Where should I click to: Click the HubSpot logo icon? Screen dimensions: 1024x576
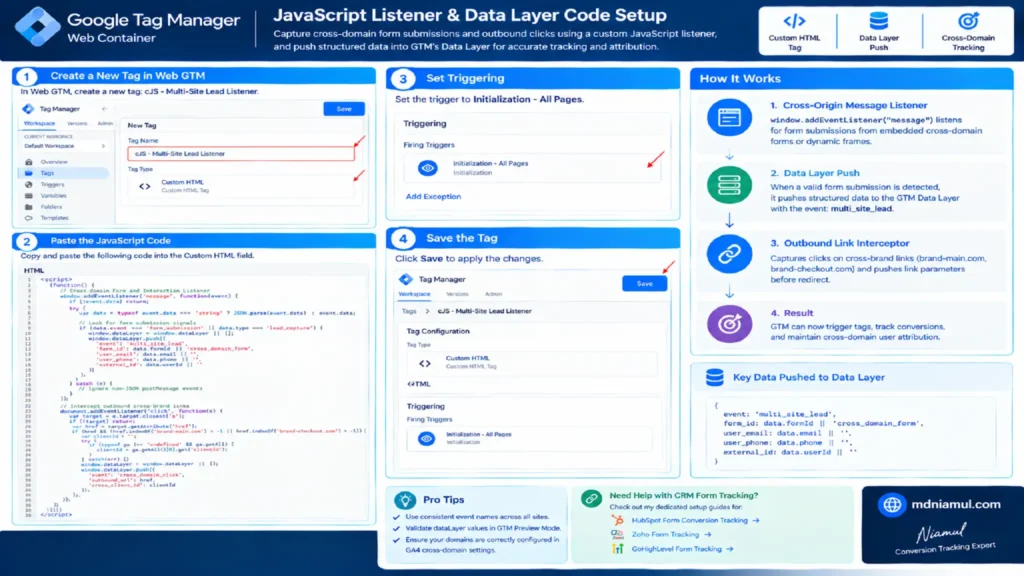[617, 520]
